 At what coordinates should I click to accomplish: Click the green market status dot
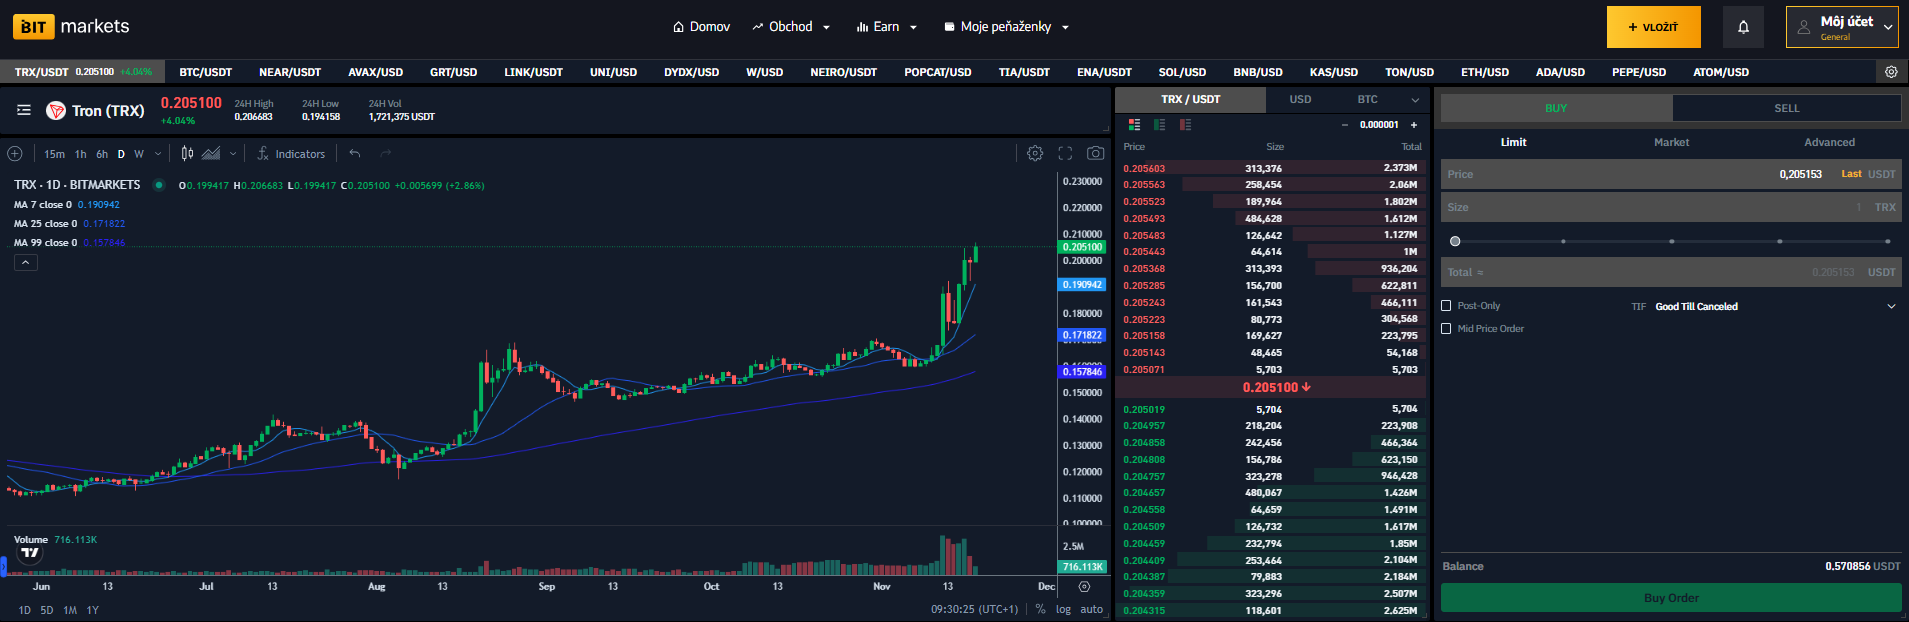(158, 185)
